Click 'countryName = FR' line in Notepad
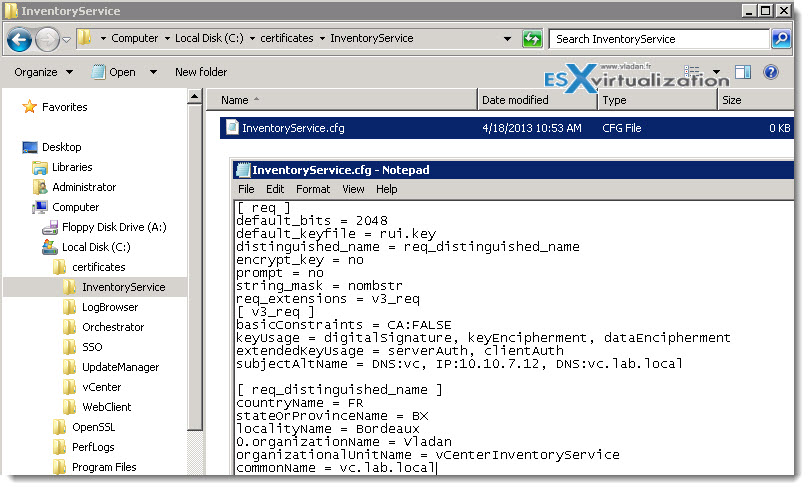This screenshot has height=490, width=809. tap(299, 403)
